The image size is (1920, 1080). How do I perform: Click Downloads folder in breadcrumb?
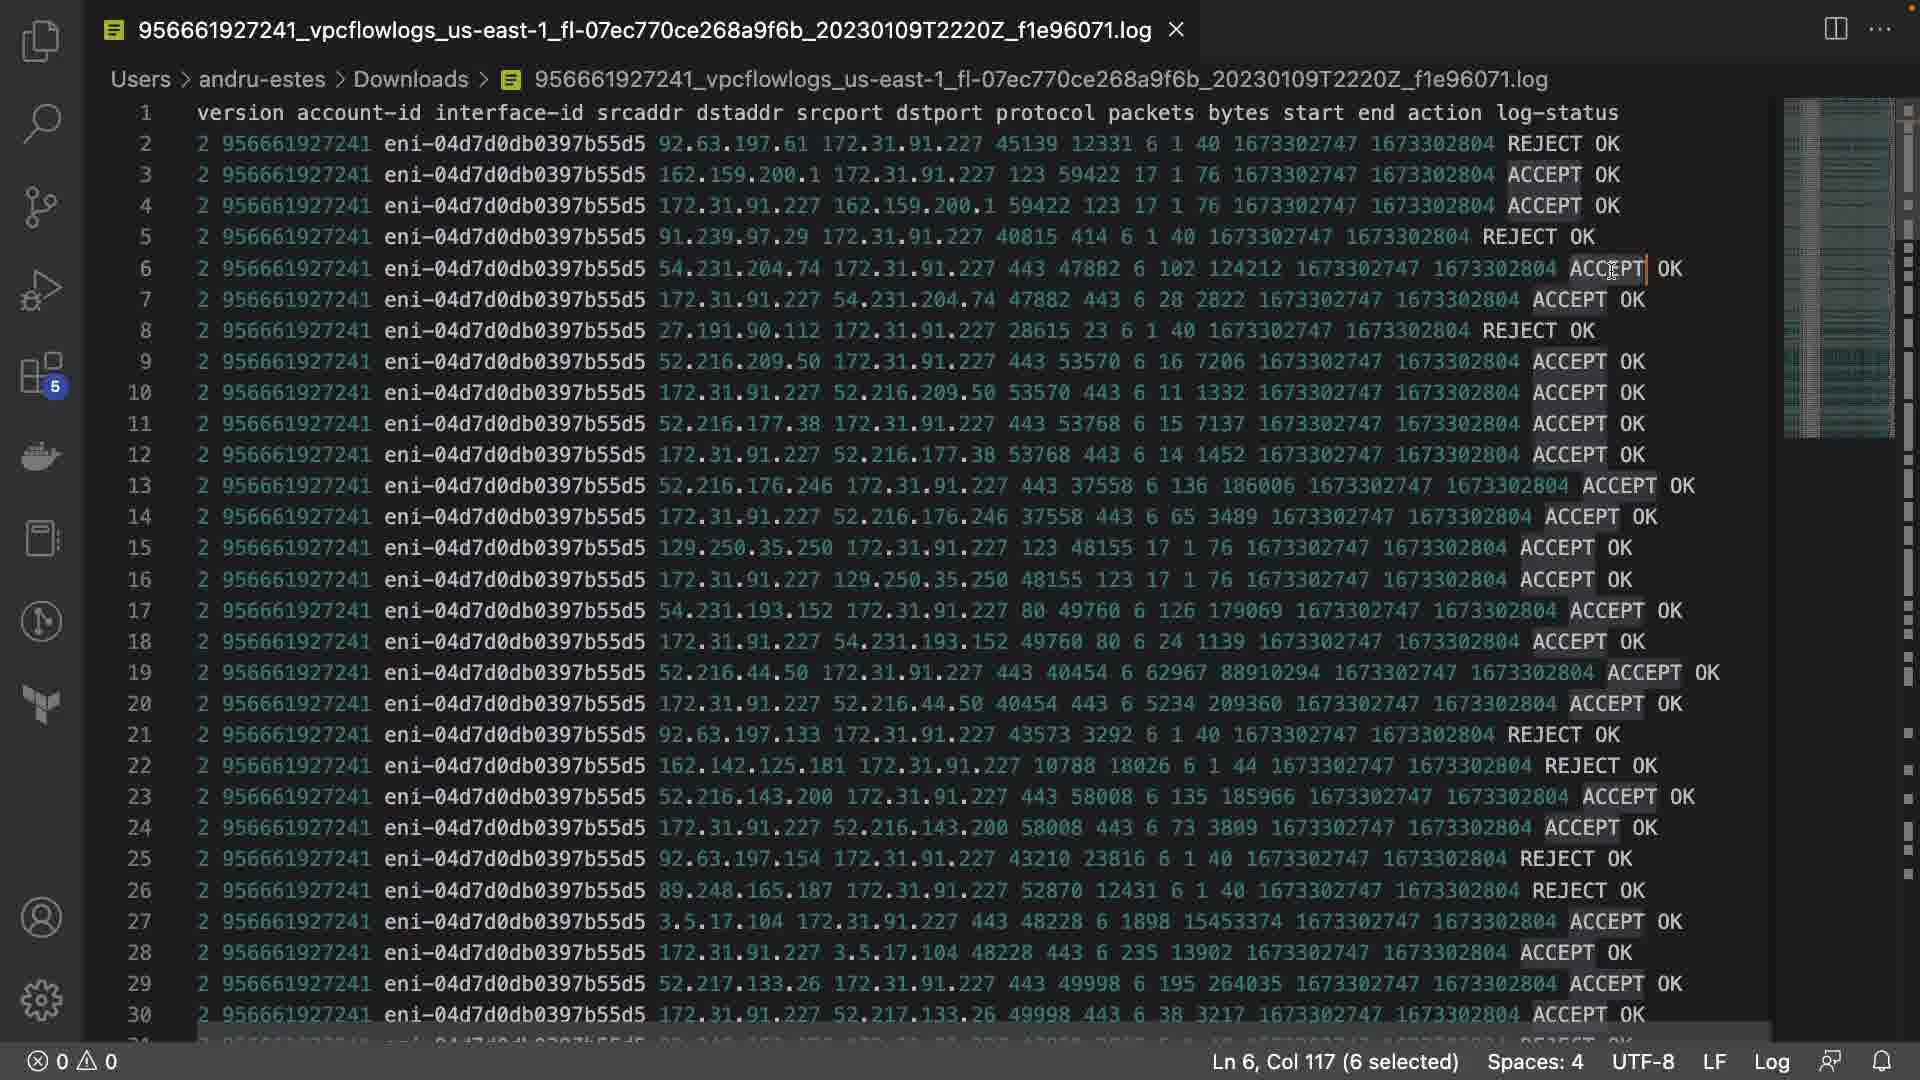(410, 79)
